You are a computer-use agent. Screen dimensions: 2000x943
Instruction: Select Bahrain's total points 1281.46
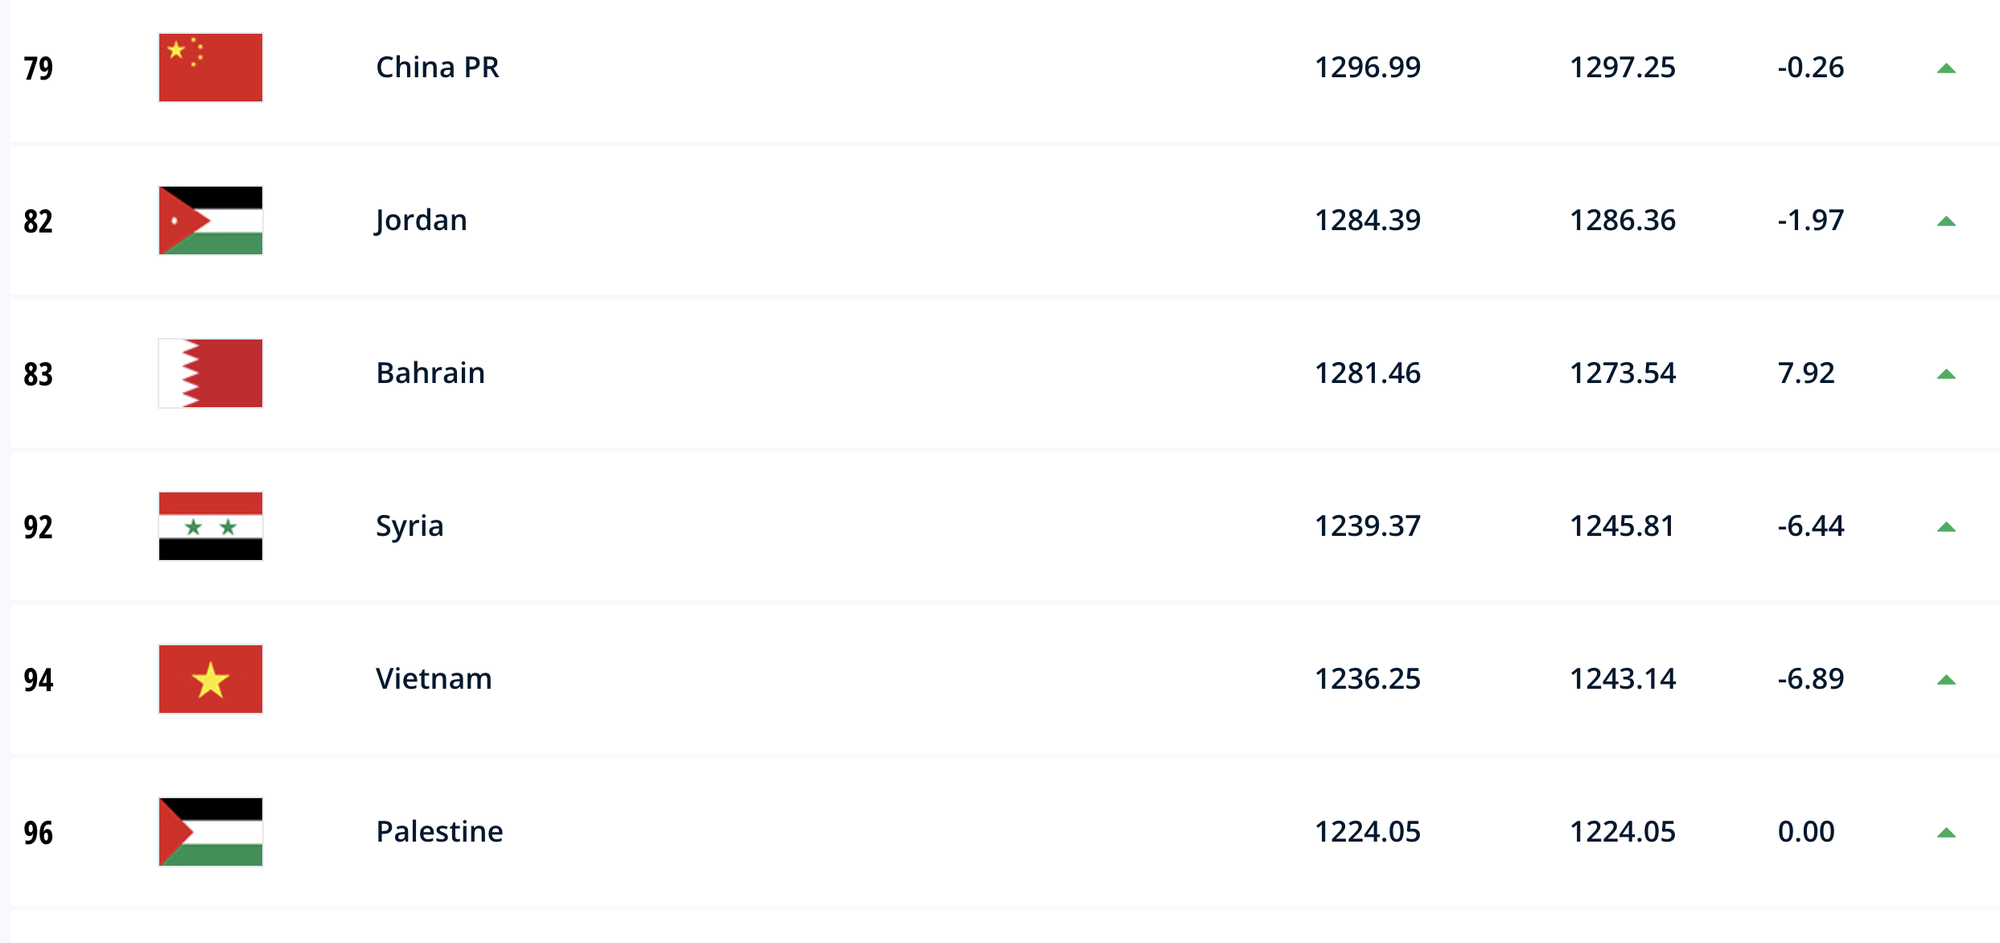(x=1367, y=373)
